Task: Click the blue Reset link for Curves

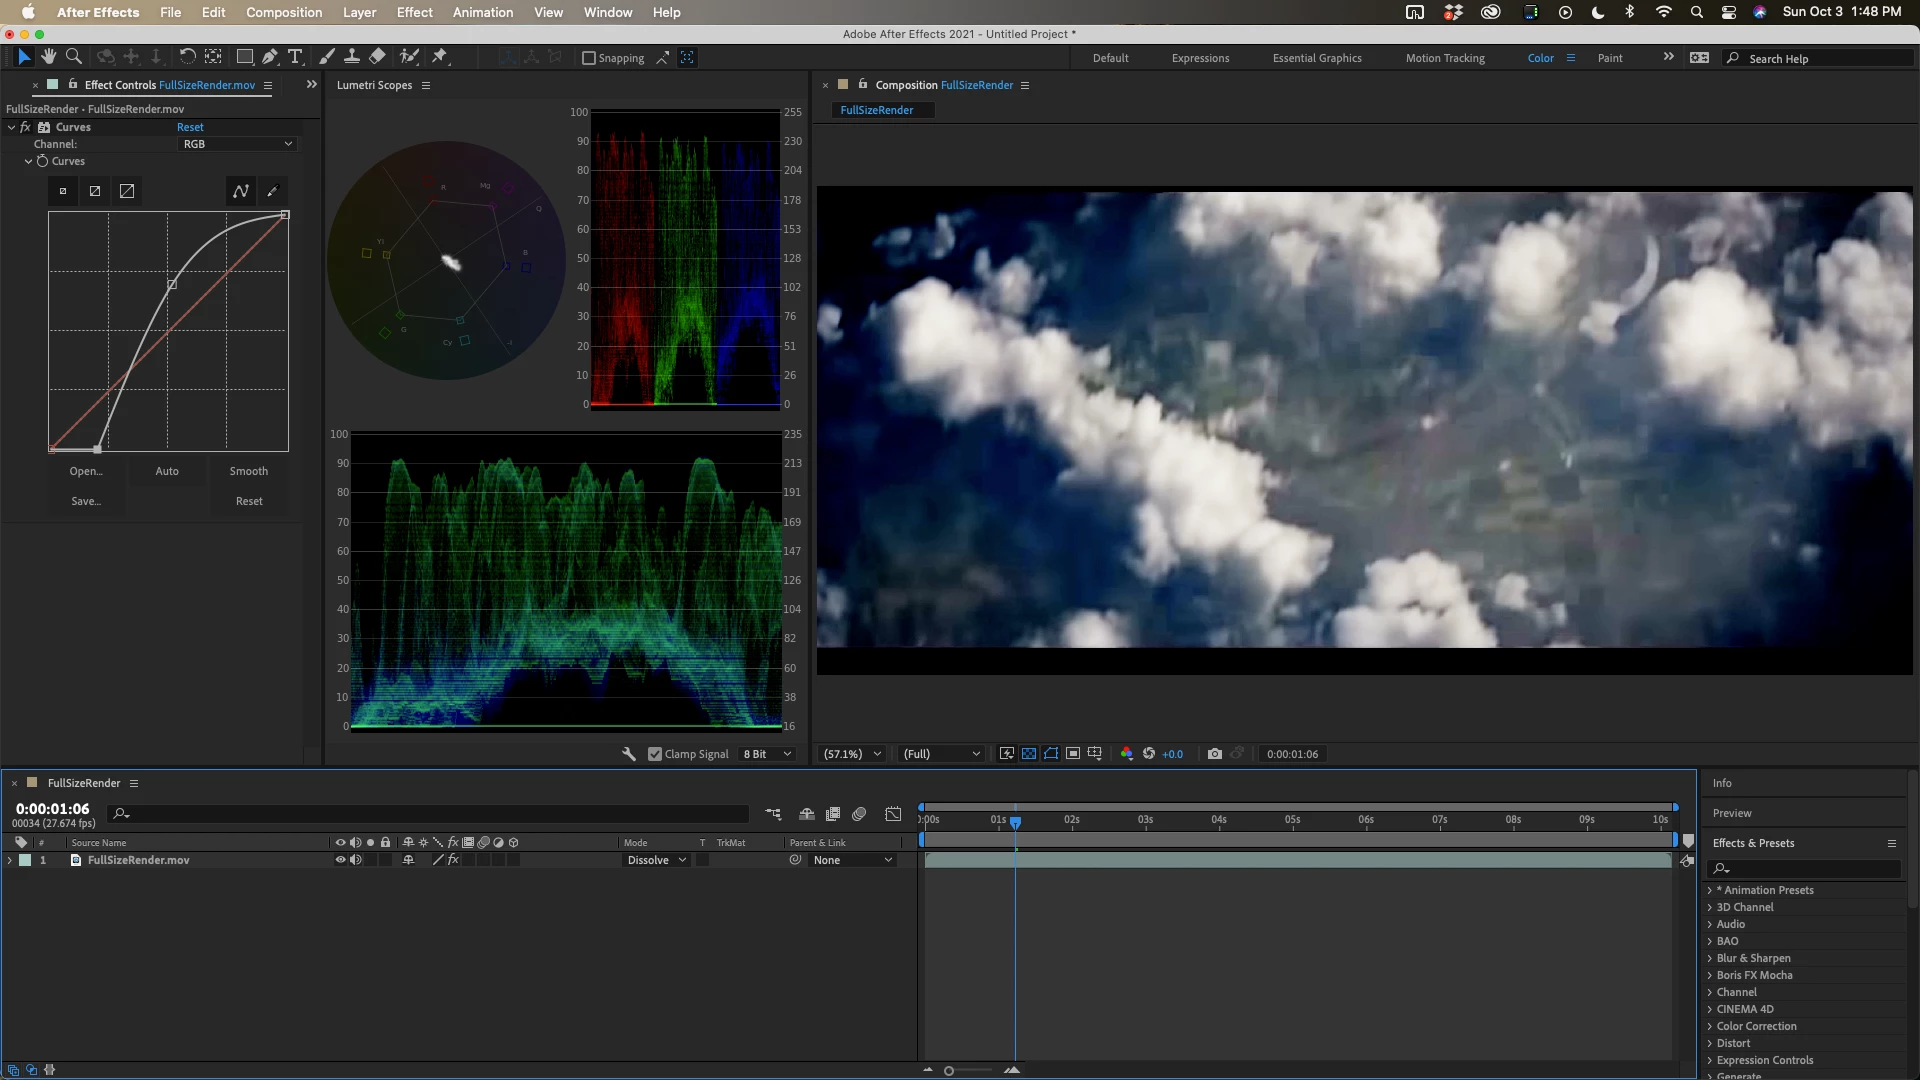Action: (x=190, y=127)
